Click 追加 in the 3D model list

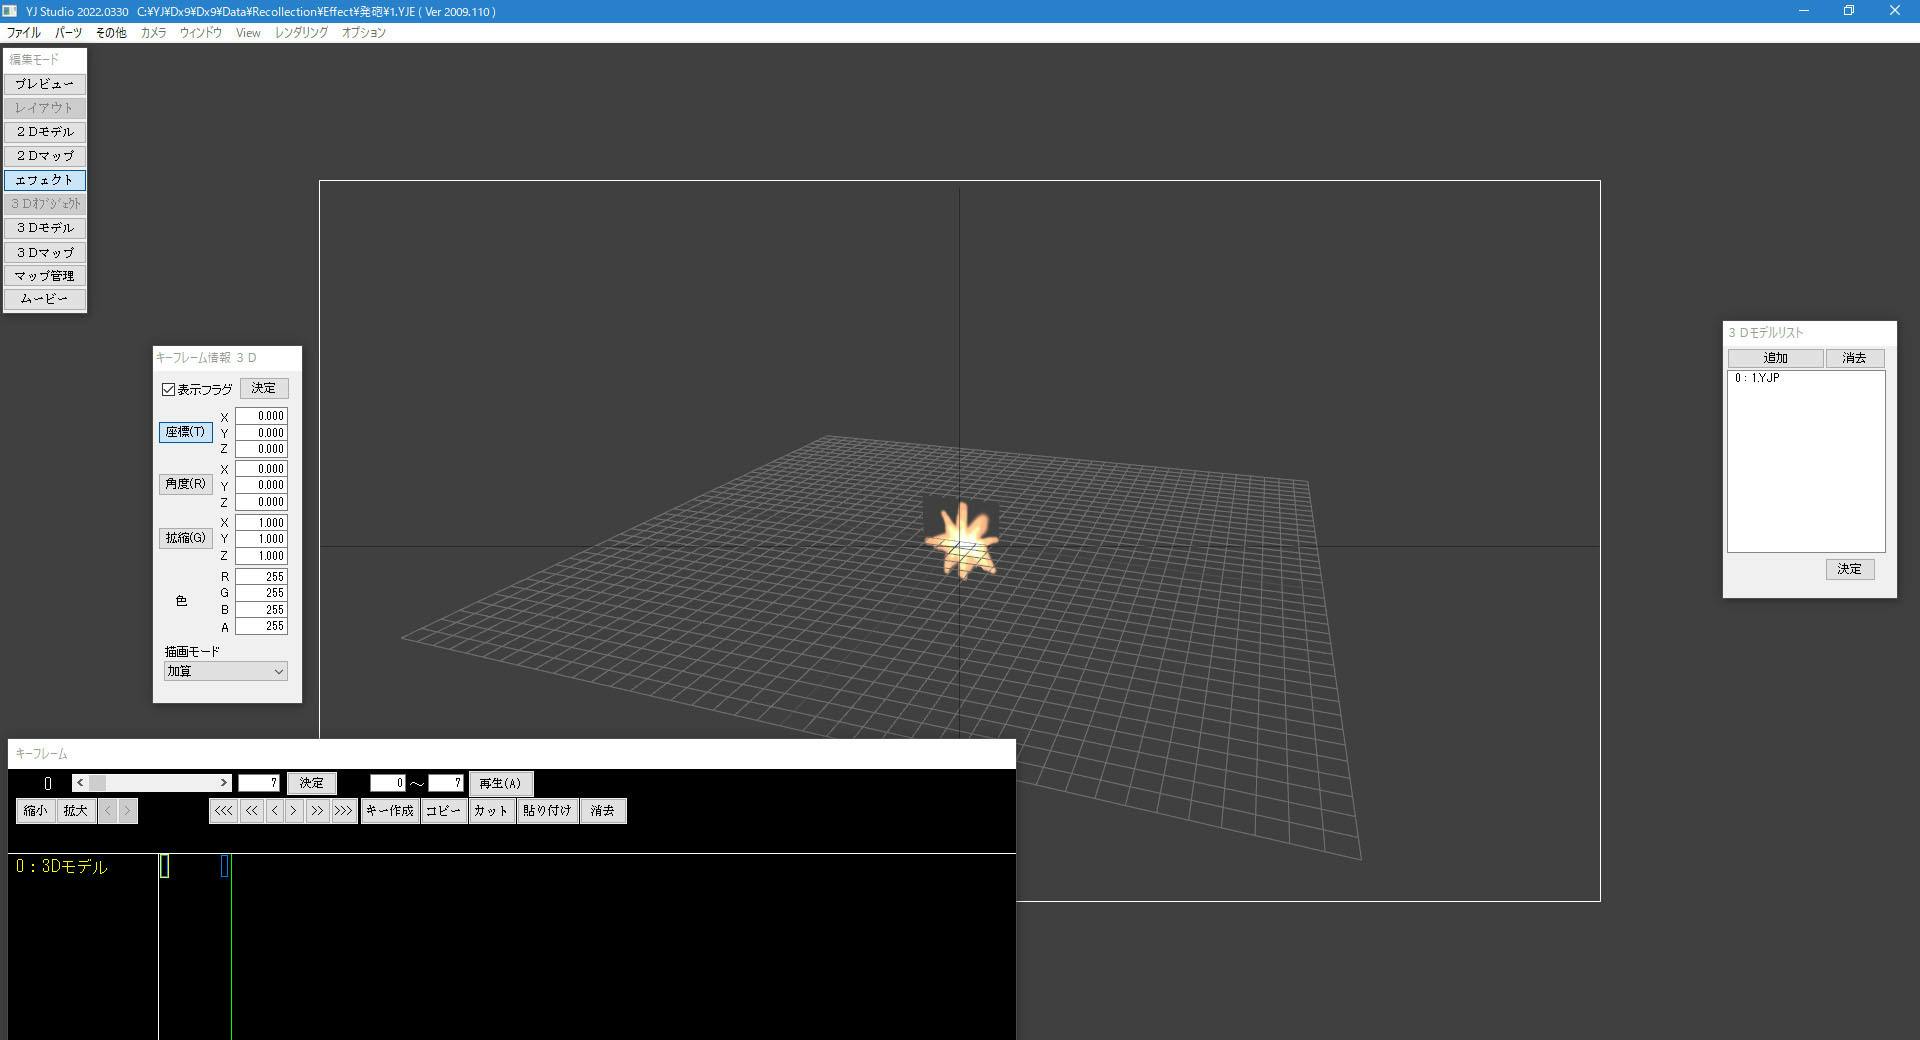click(1775, 358)
